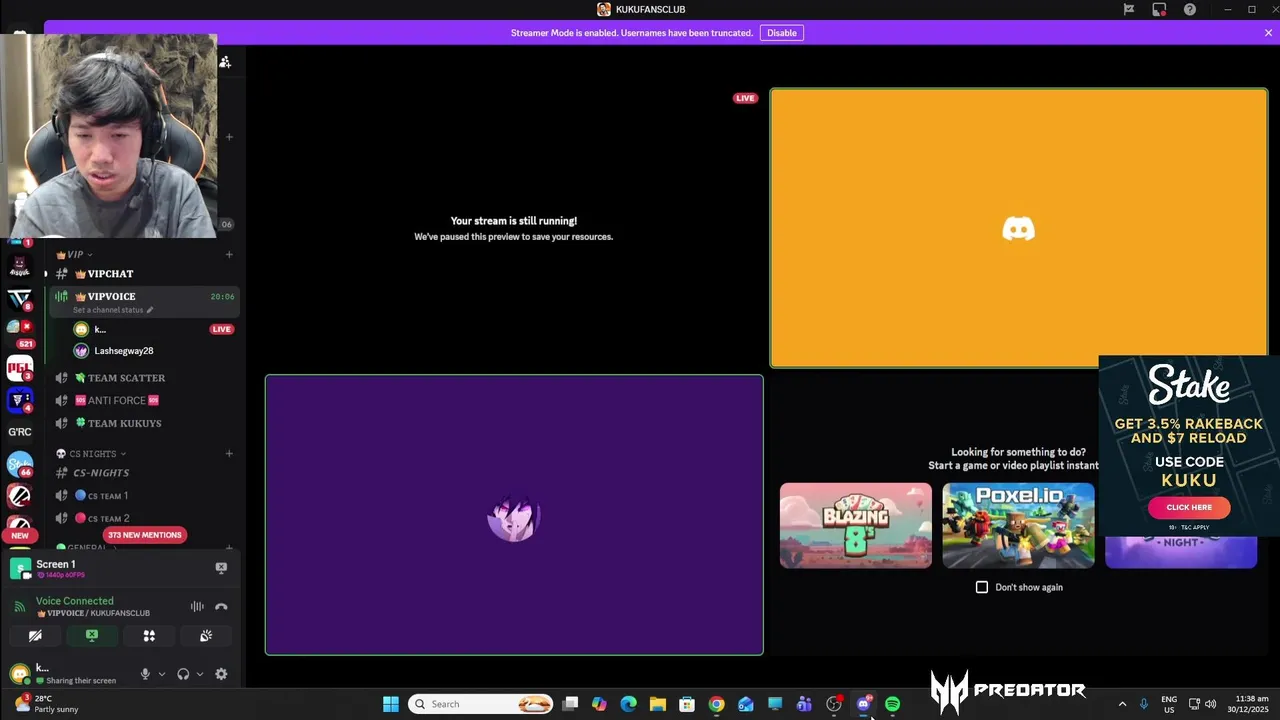
Task: Open File Explorer from the taskbar
Action: point(657,704)
